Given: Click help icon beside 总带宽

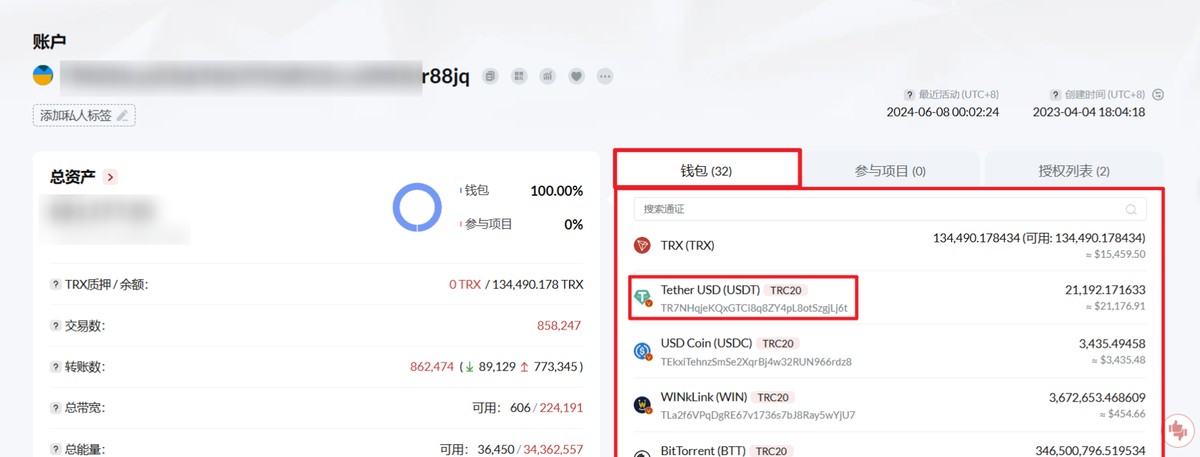Looking at the screenshot, I should click(56, 408).
